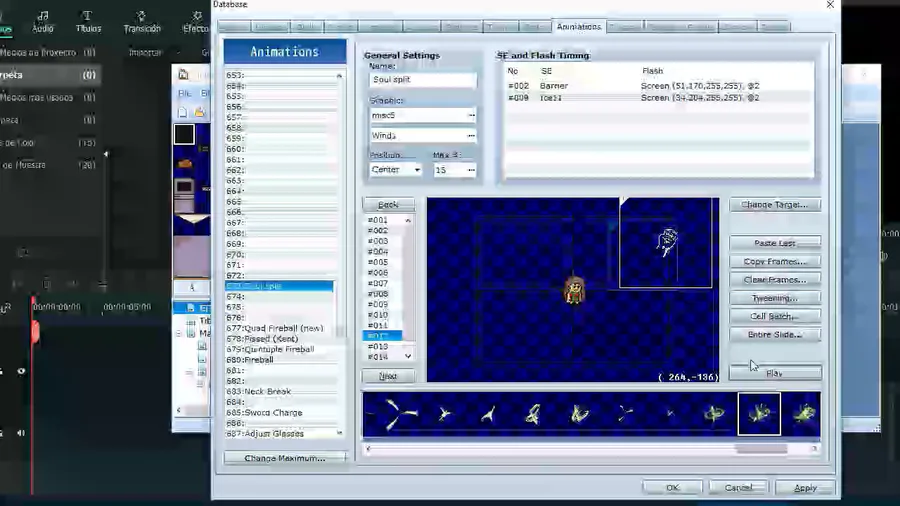Select animation 687:Adjust Glasses
The width and height of the screenshot is (900, 506).
(279, 434)
